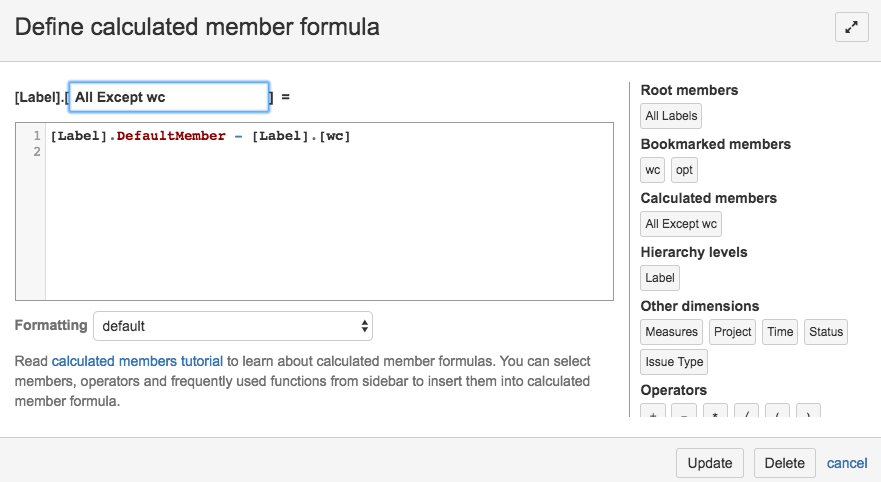Insert the opening parenthesis operator
Screen dimensions: 881x482
(x=777, y=412)
